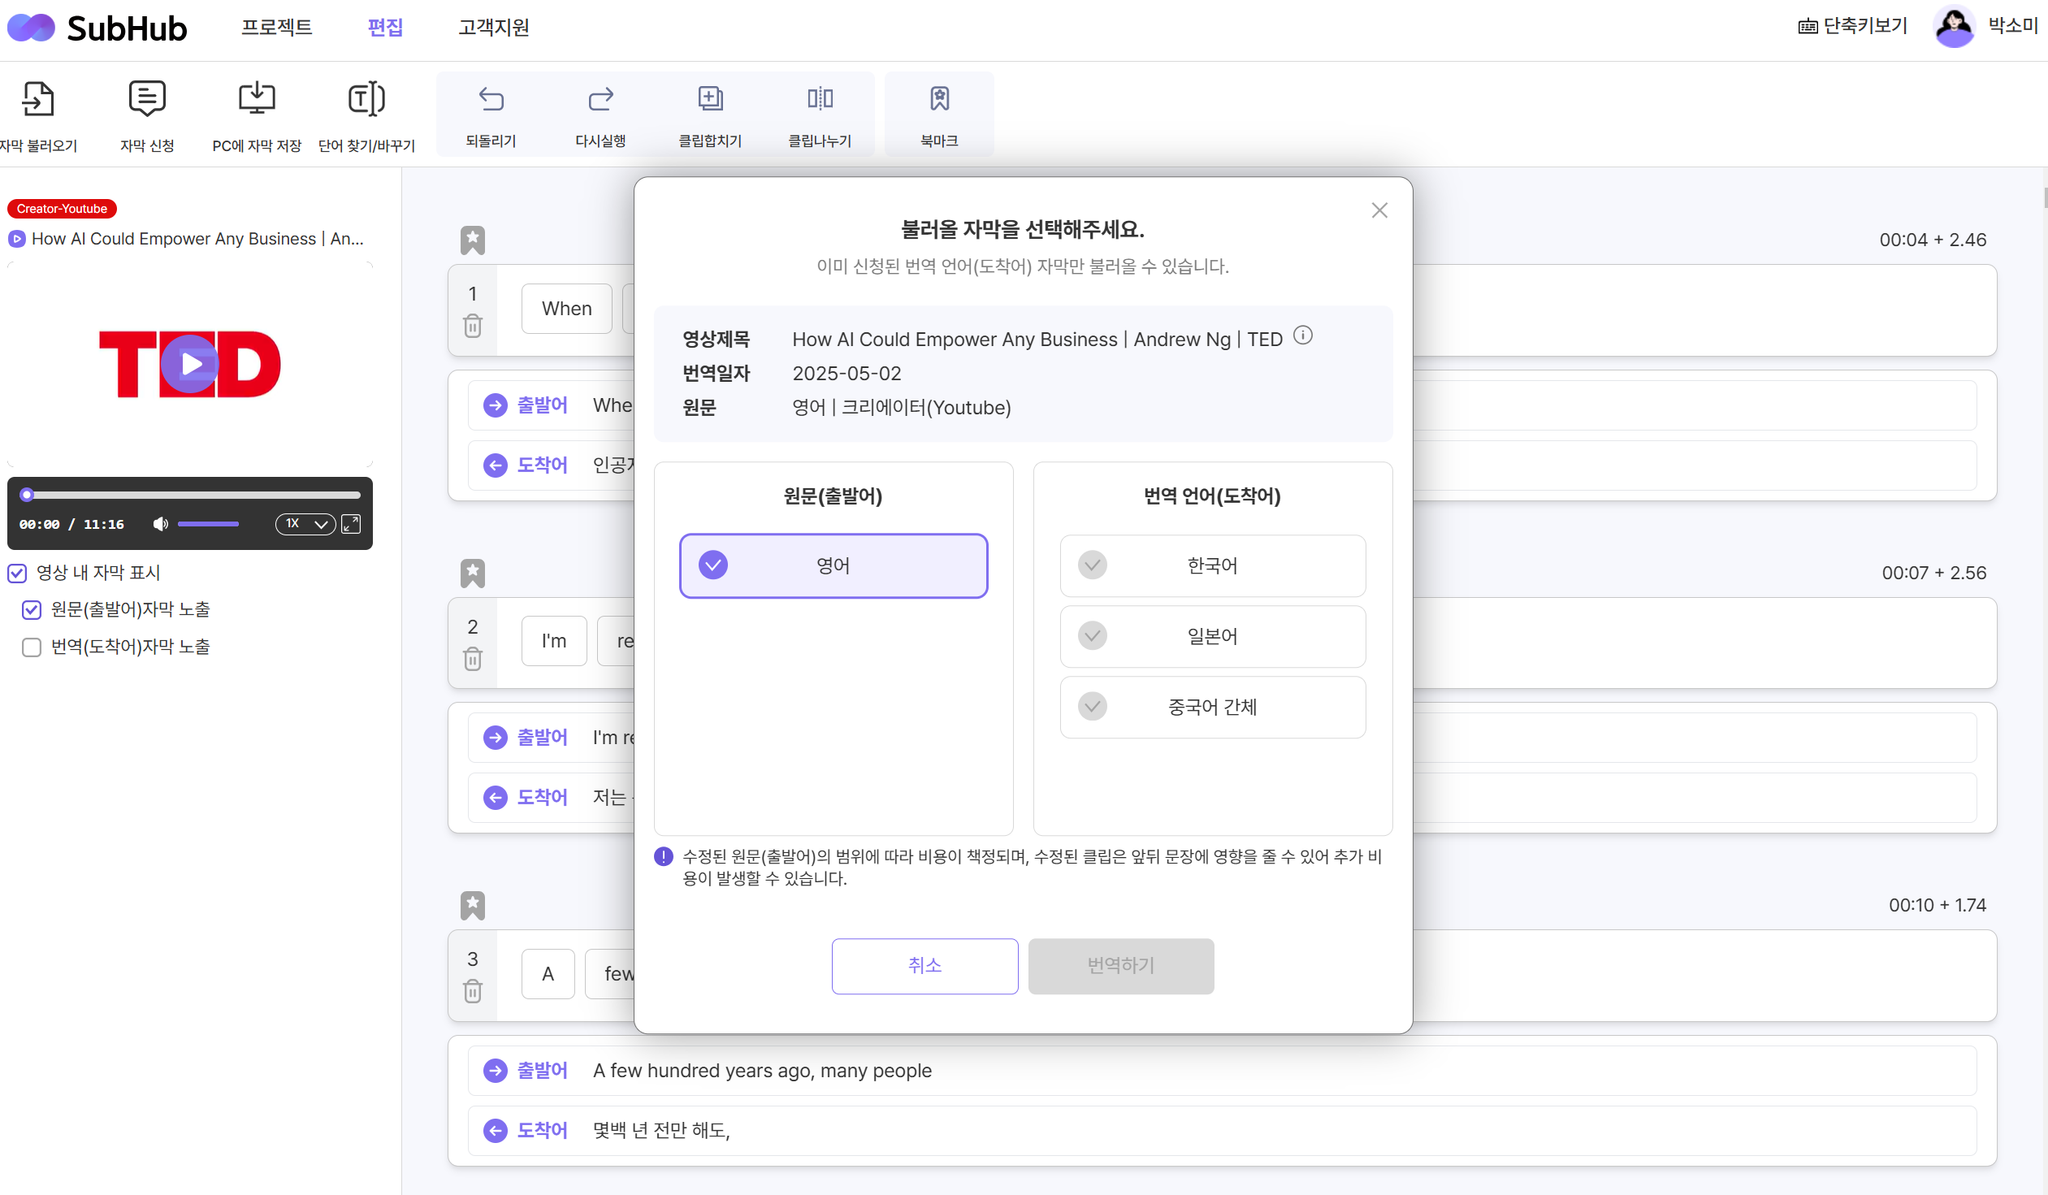Click the 북마크 toolbar icon
2048x1195 pixels.
939,98
